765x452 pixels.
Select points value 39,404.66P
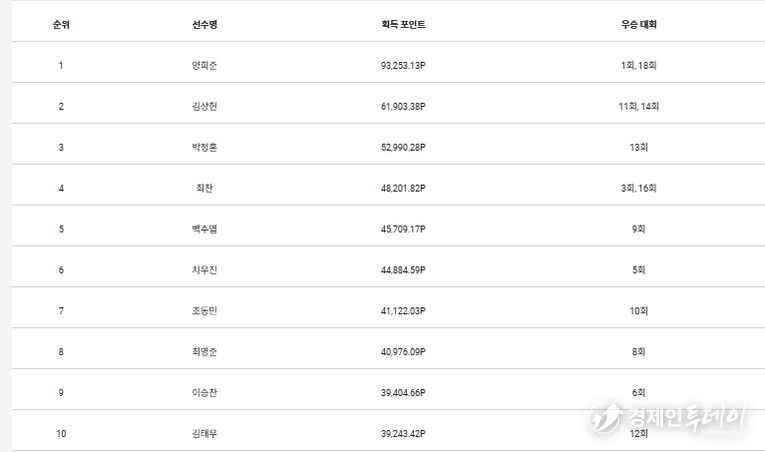(x=403, y=392)
